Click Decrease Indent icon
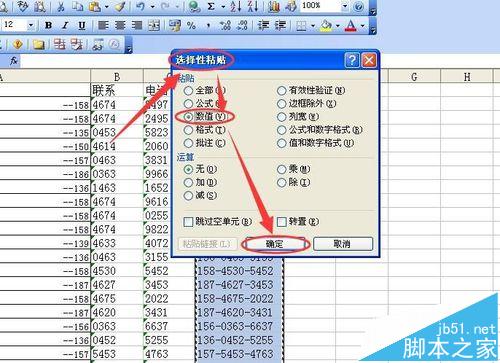This screenshot has width=500, height=363. [264, 25]
